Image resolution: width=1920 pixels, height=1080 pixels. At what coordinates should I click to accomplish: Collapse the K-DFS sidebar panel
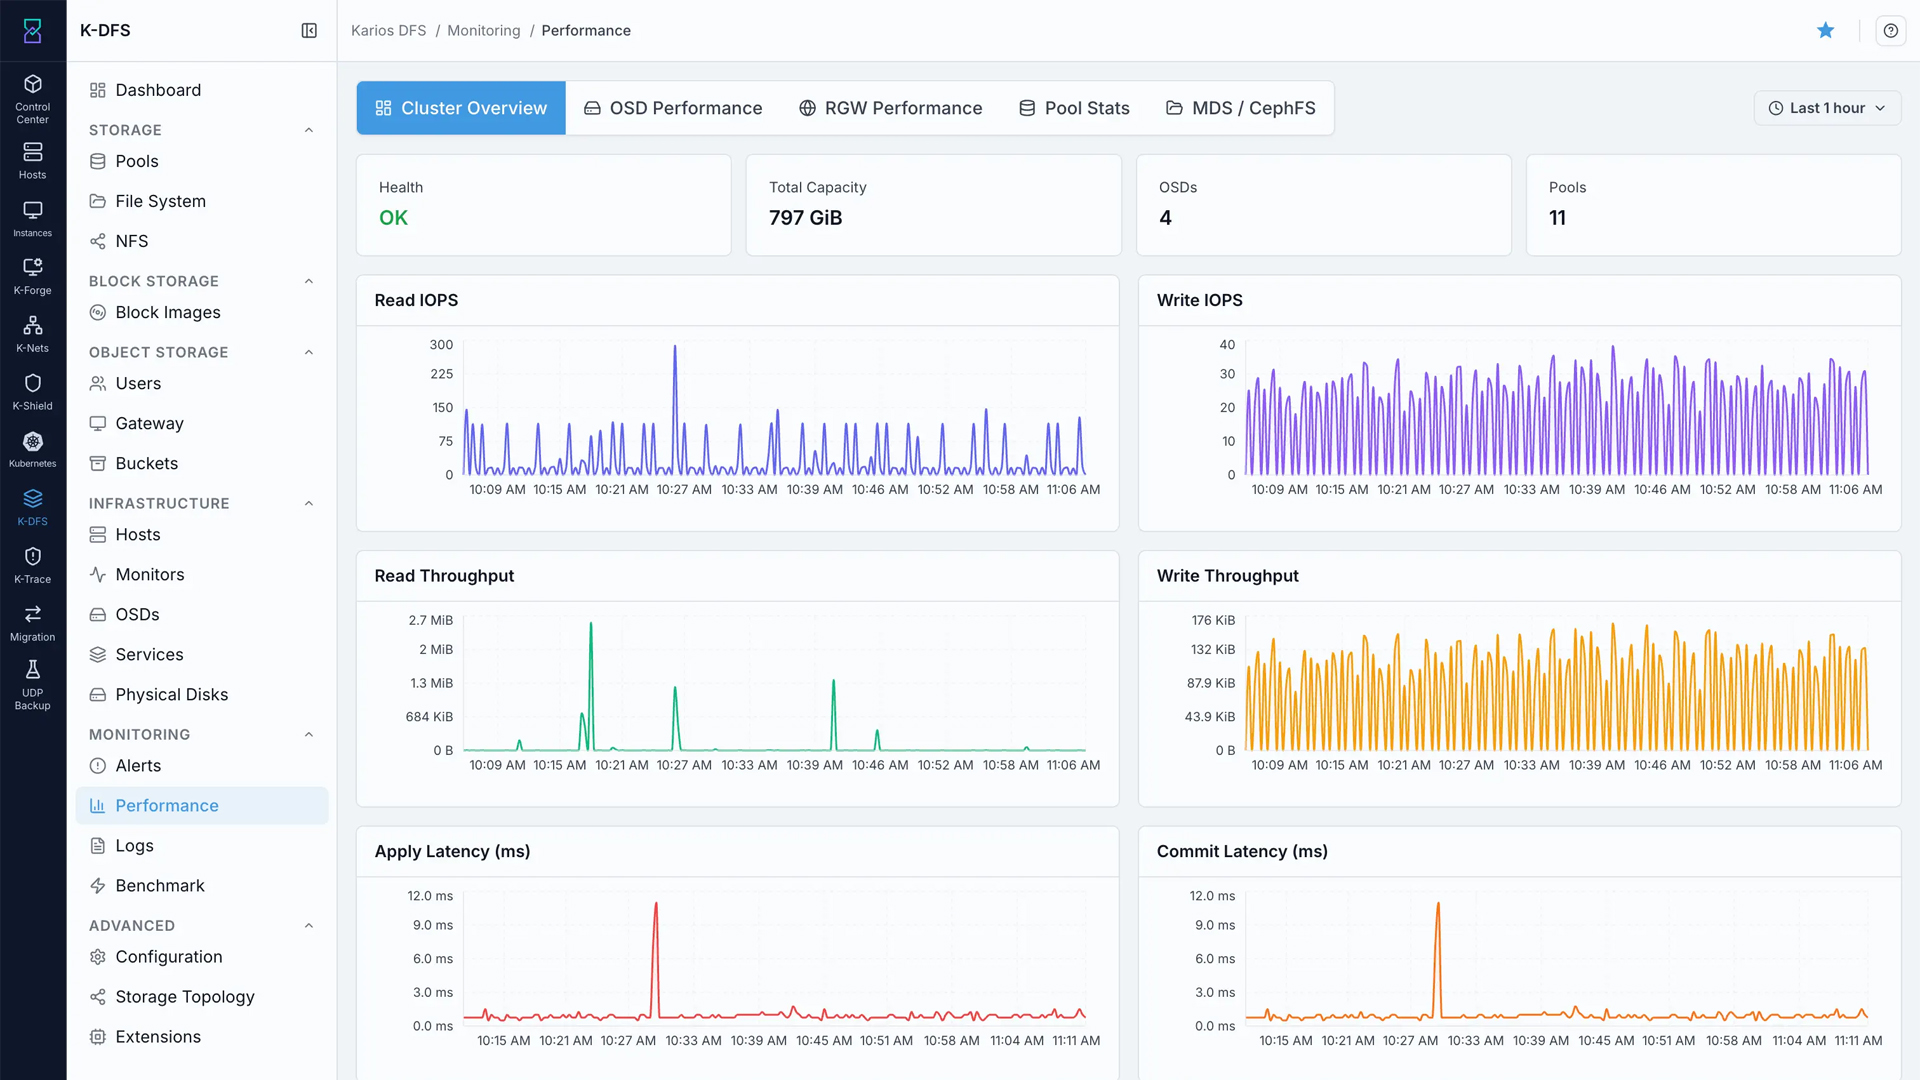point(309,31)
